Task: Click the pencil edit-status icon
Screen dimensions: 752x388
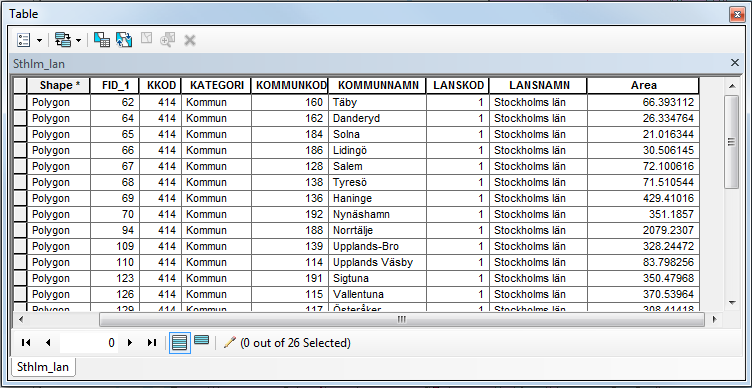Action: pyautogui.click(x=230, y=342)
